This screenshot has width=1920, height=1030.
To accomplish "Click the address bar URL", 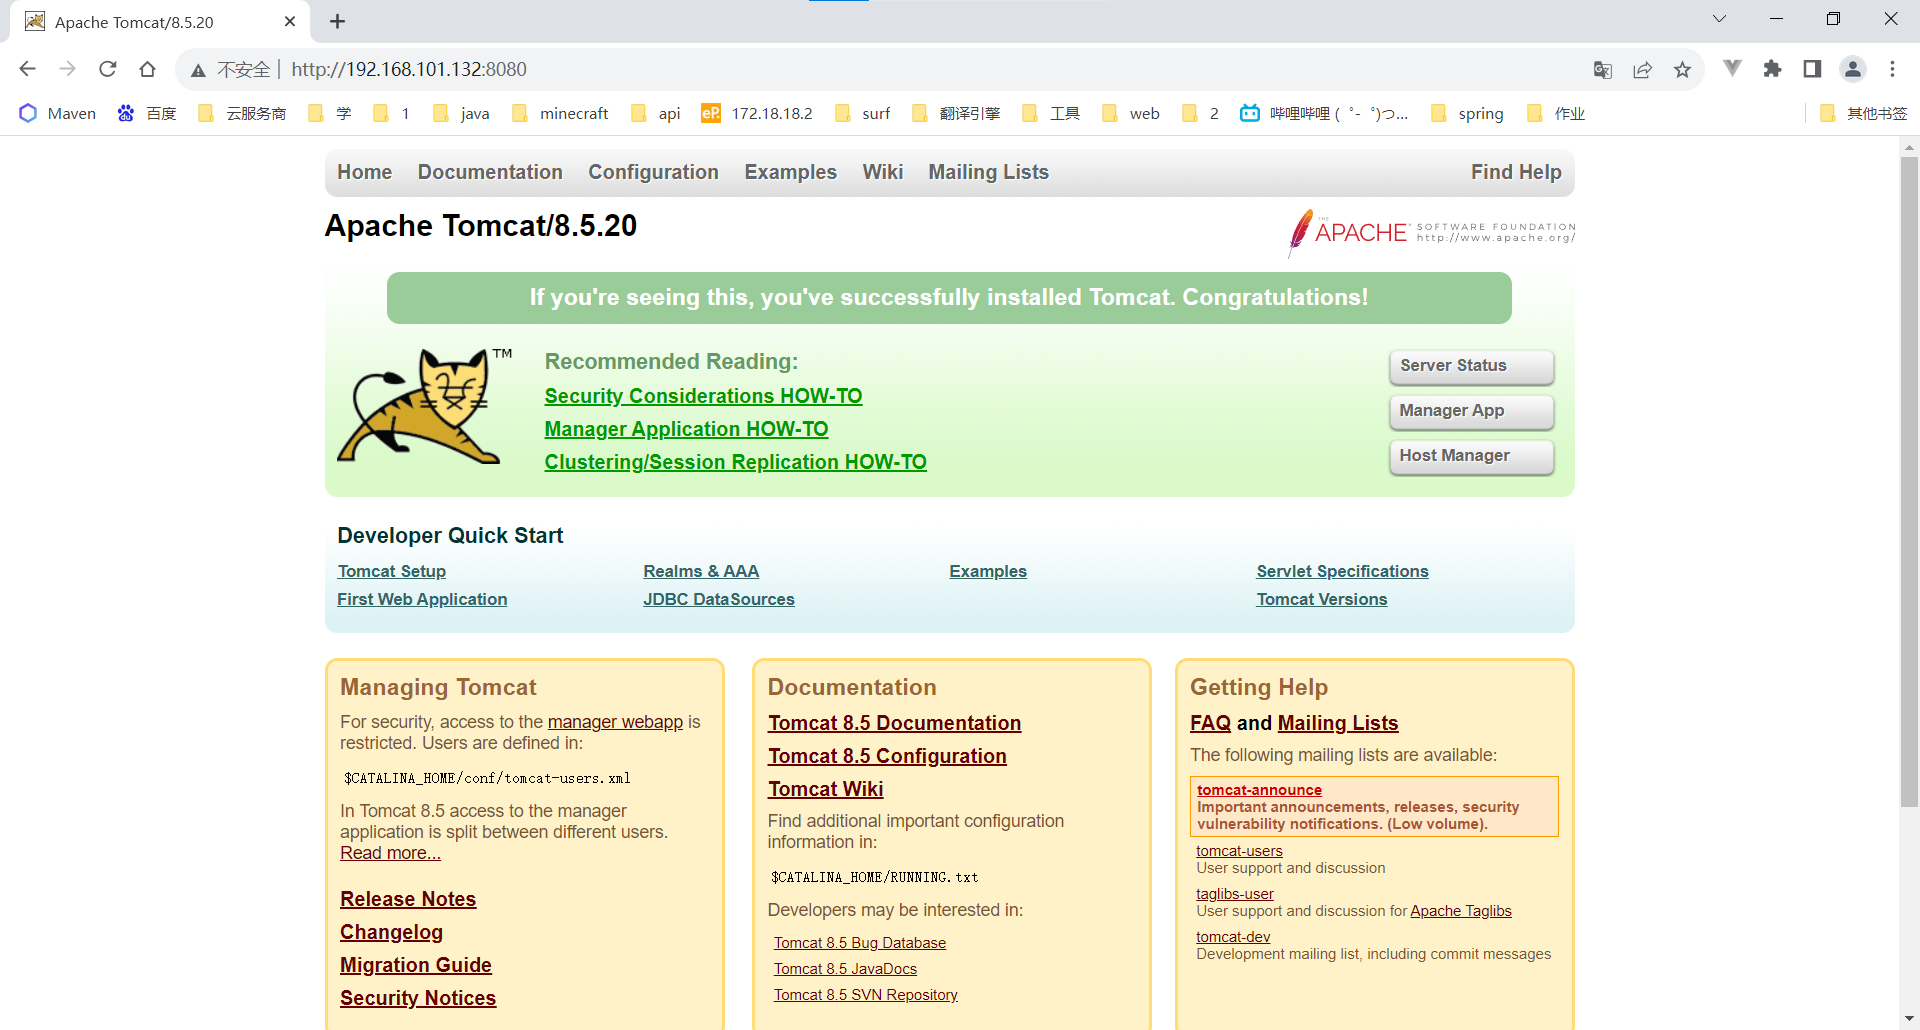I will pos(409,69).
